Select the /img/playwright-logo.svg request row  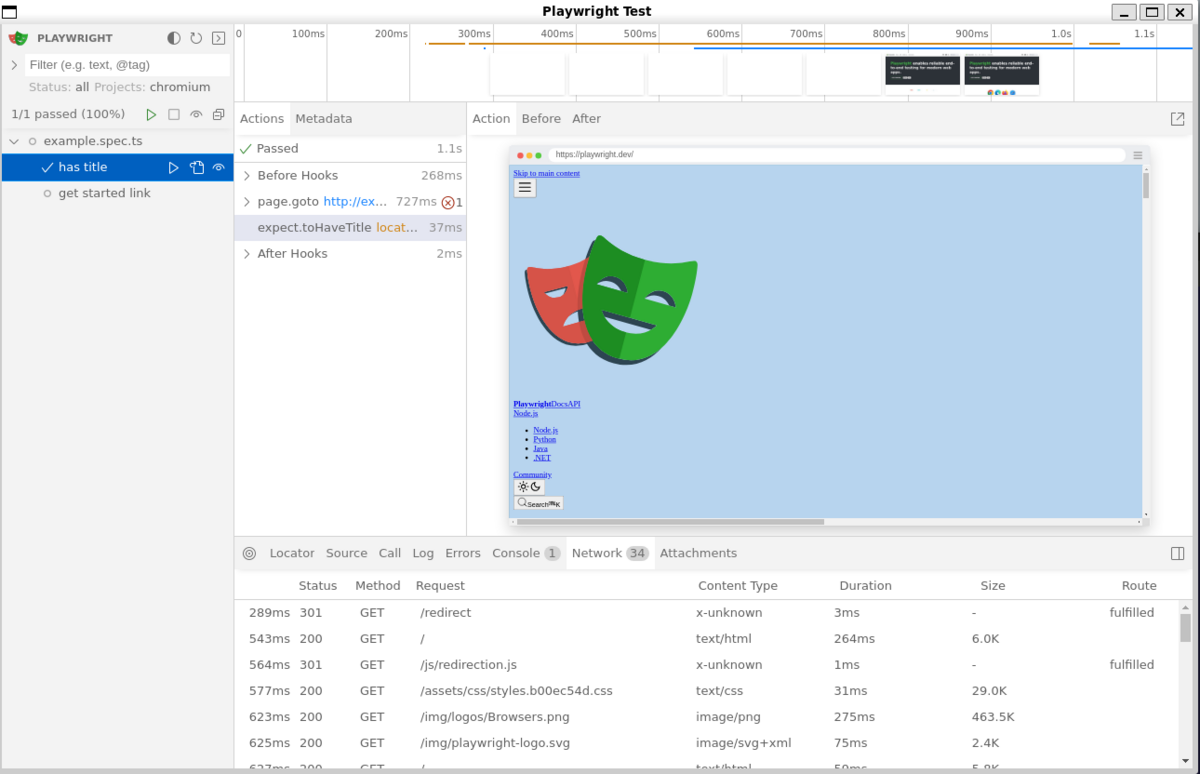coord(706,743)
